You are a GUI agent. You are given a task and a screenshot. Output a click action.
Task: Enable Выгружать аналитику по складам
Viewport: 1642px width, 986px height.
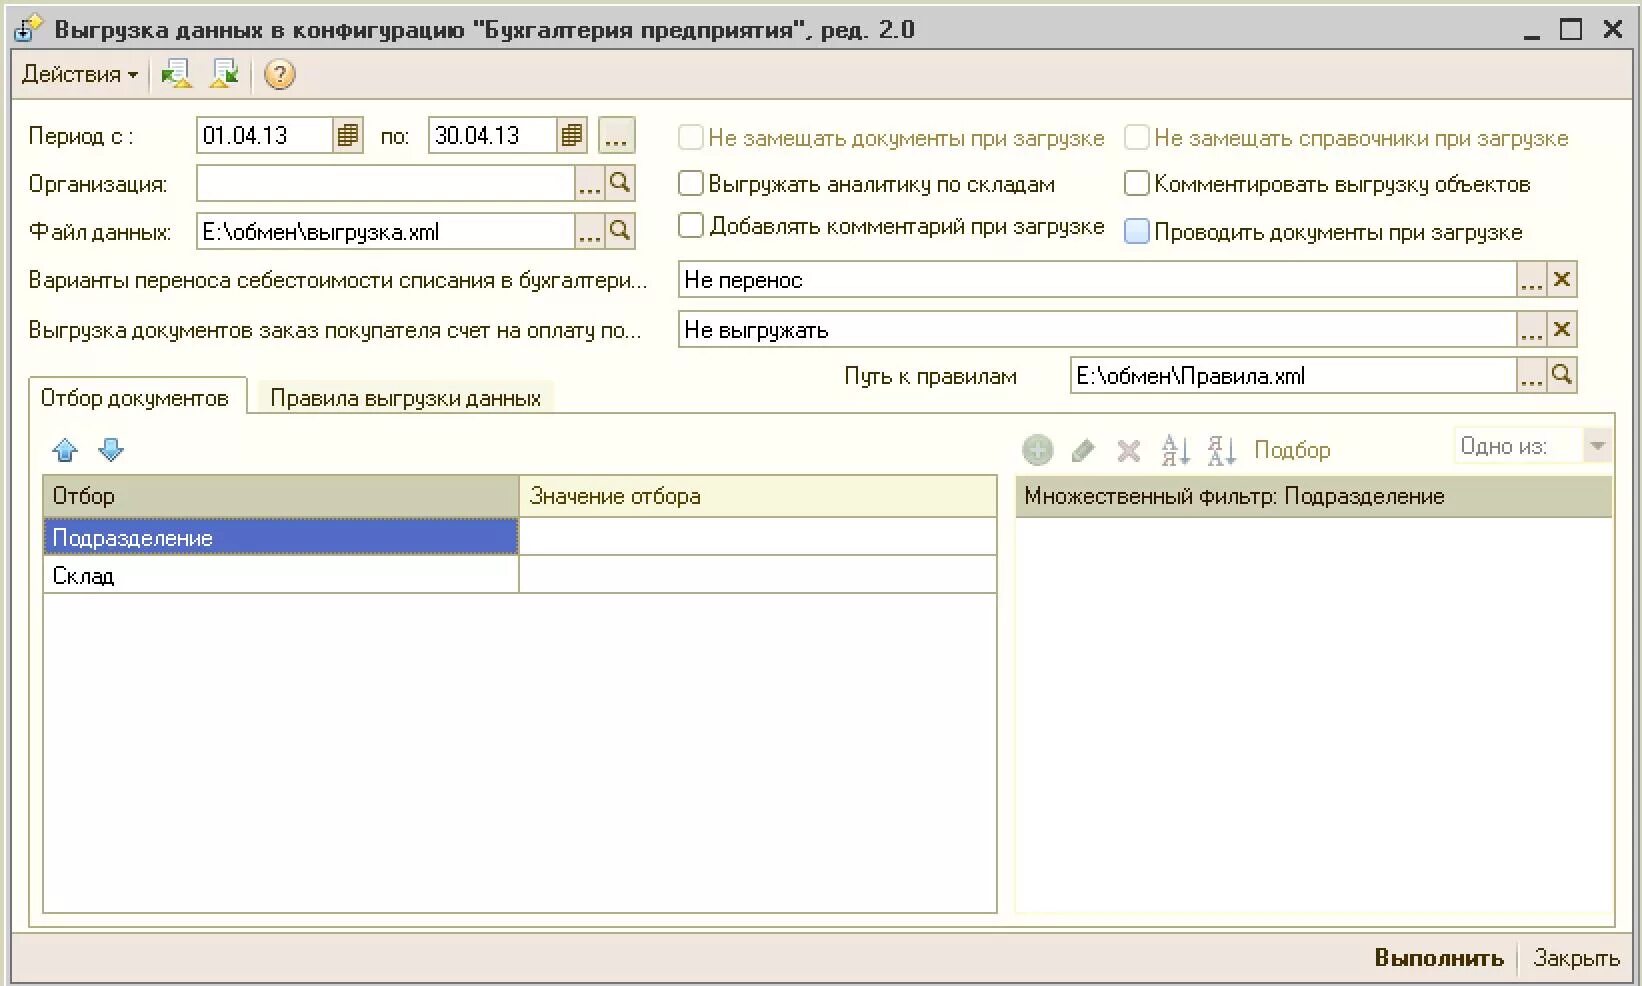[691, 183]
